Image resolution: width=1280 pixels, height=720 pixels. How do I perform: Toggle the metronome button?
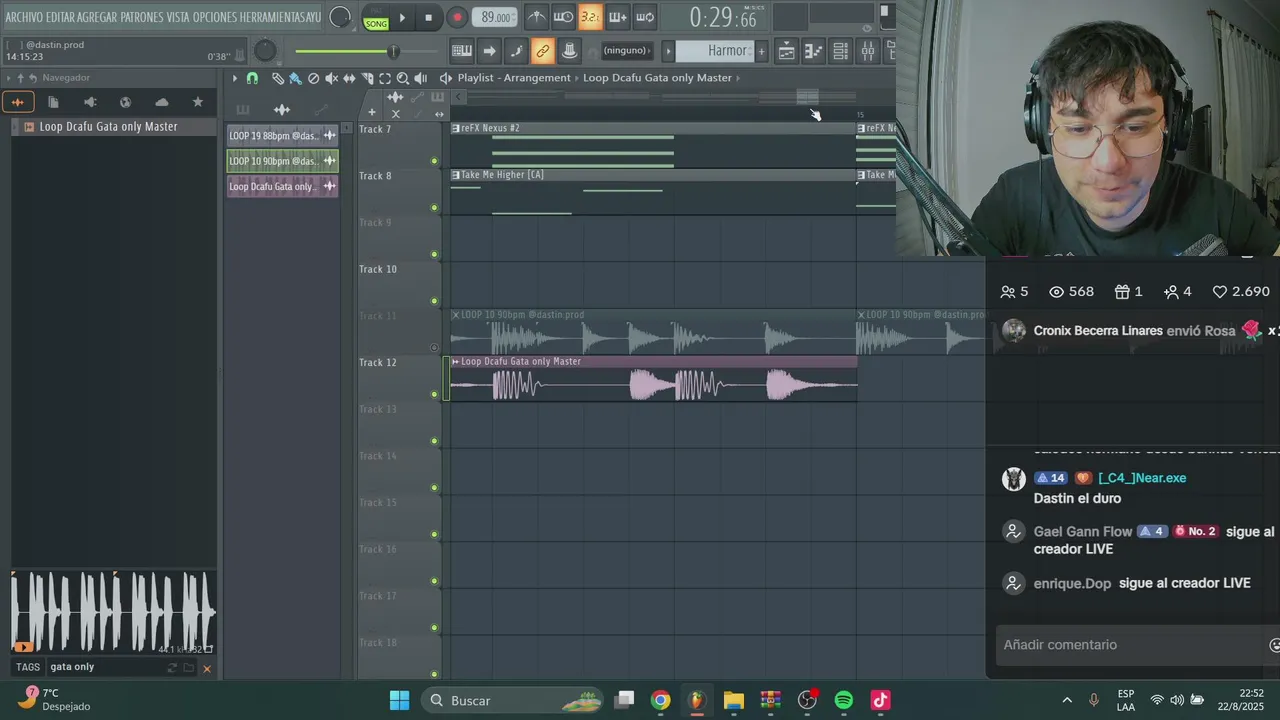(x=537, y=17)
